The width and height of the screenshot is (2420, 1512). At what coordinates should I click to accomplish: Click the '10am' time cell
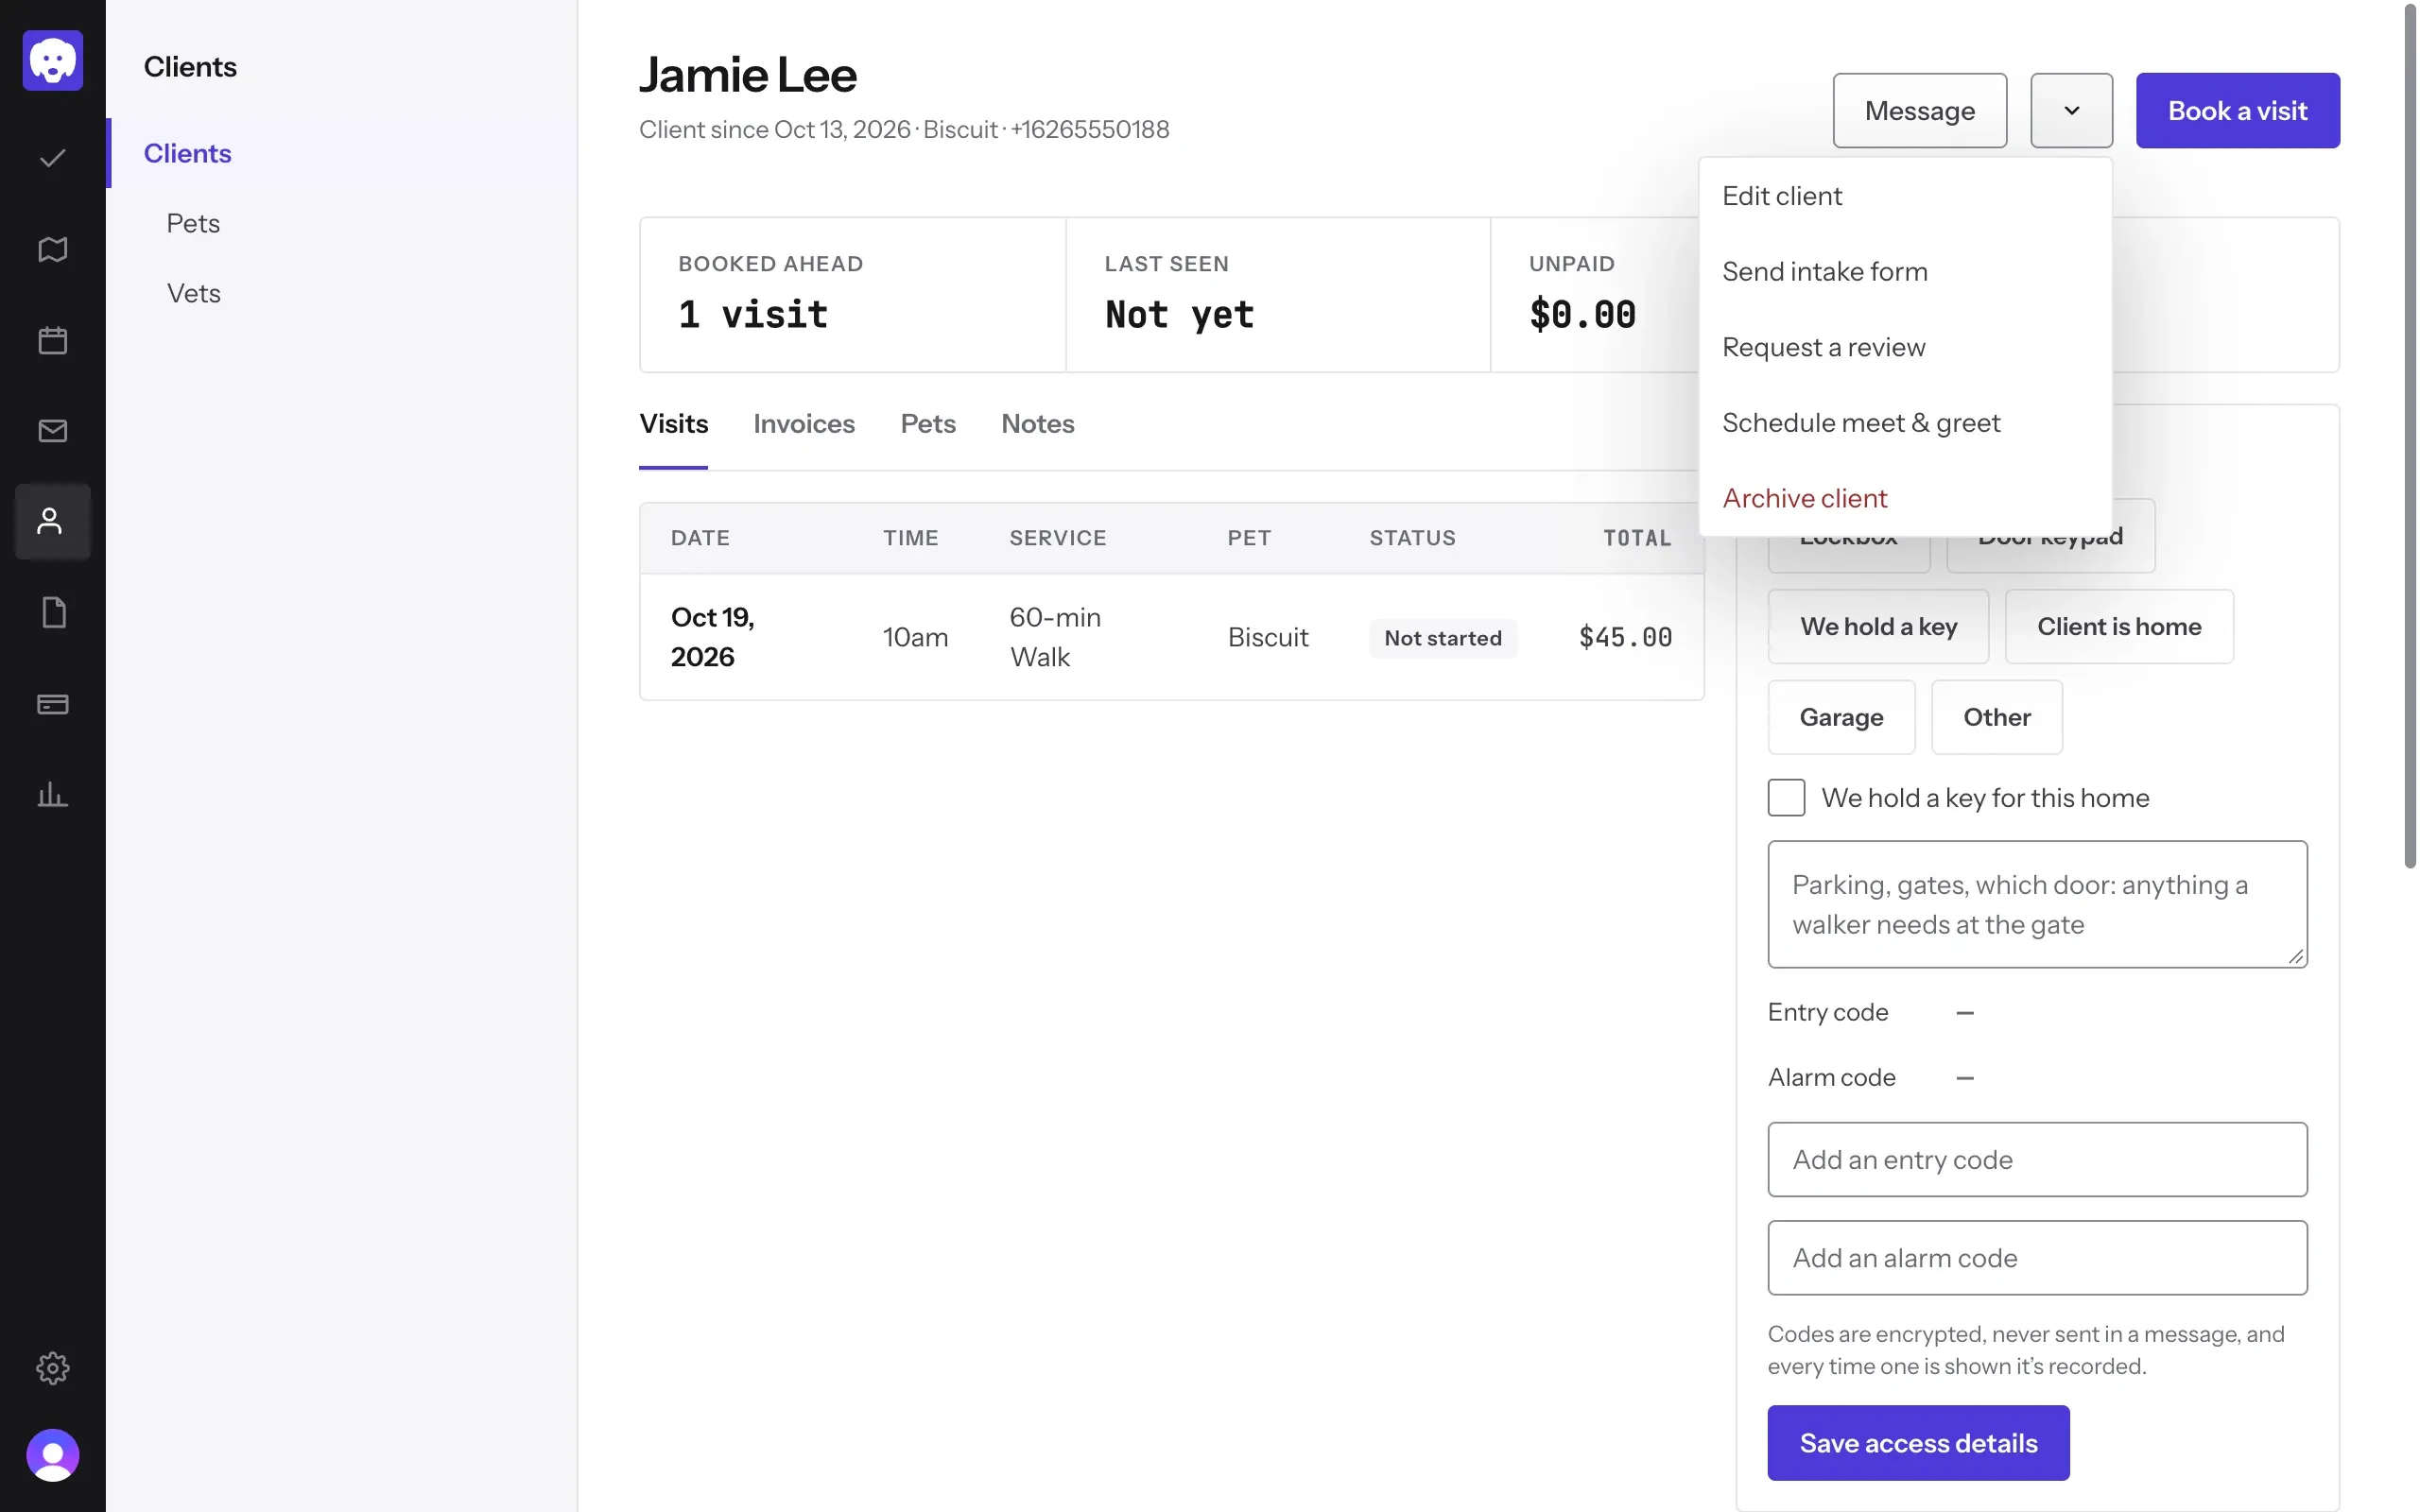[915, 637]
